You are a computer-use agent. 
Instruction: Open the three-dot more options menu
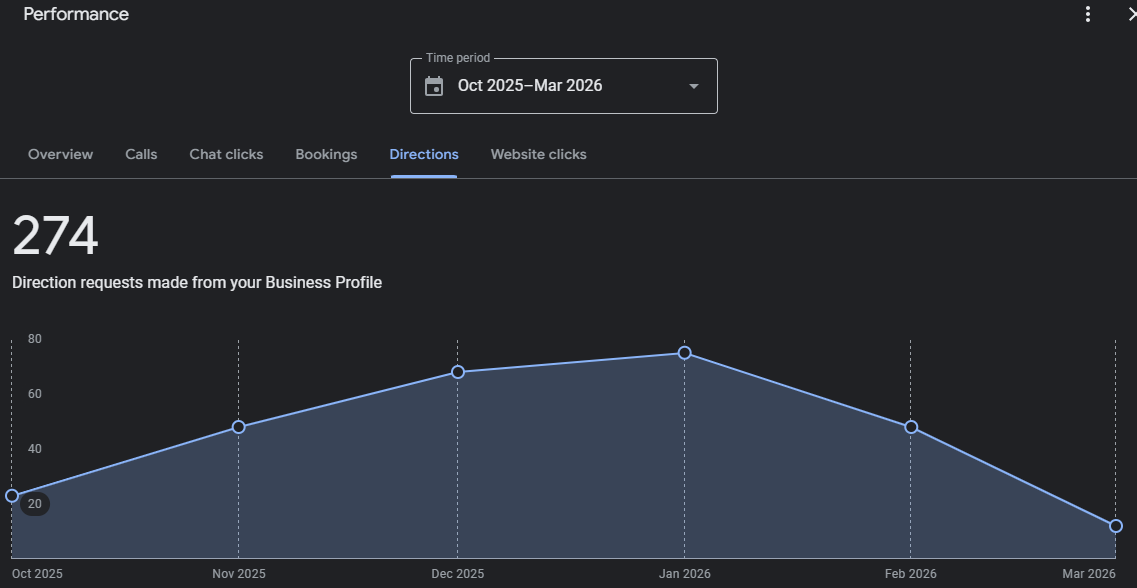tap(1088, 14)
